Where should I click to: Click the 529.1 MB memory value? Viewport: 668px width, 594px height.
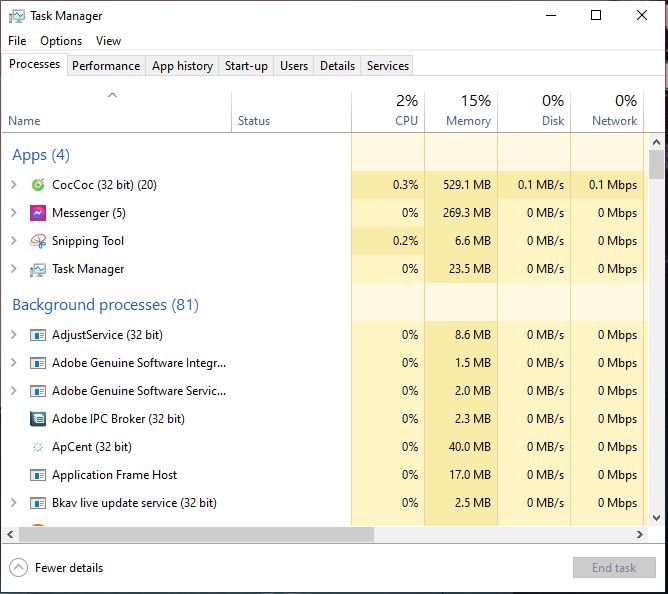point(467,185)
